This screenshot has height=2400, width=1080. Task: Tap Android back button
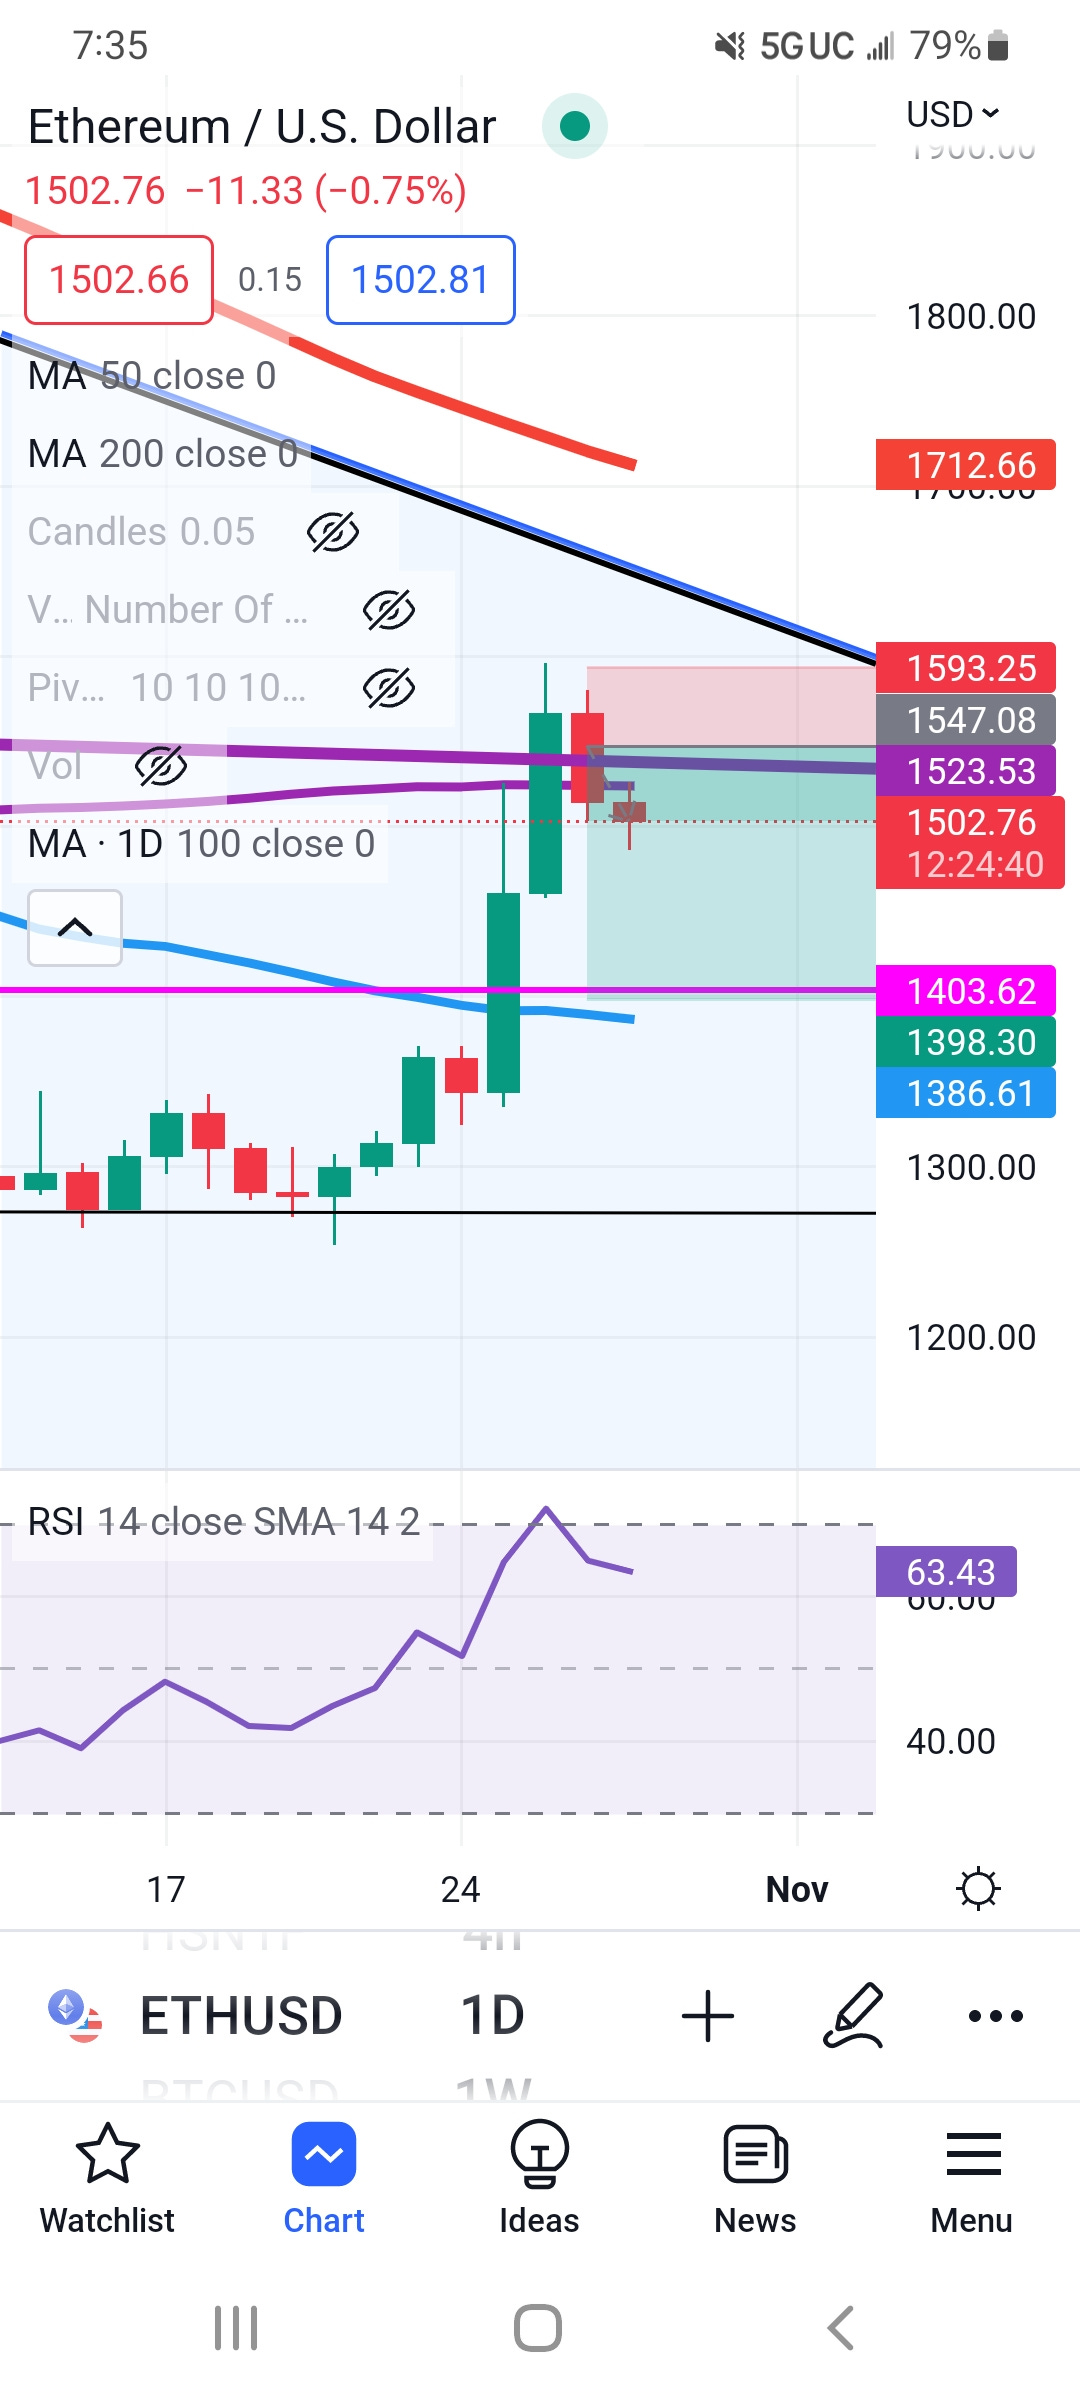coord(841,2328)
